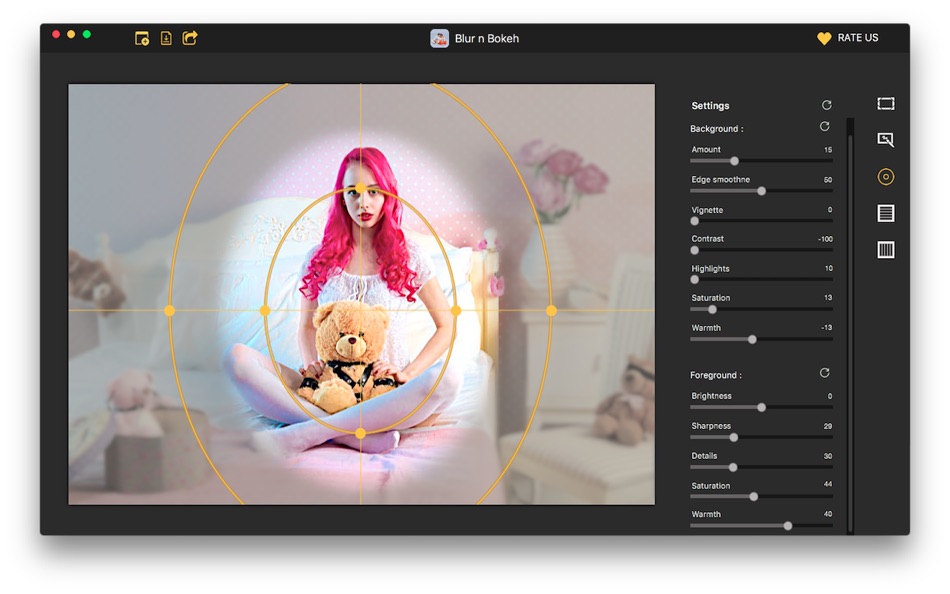
Task: Activate the radial bokeh blur tool
Action: [885, 176]
